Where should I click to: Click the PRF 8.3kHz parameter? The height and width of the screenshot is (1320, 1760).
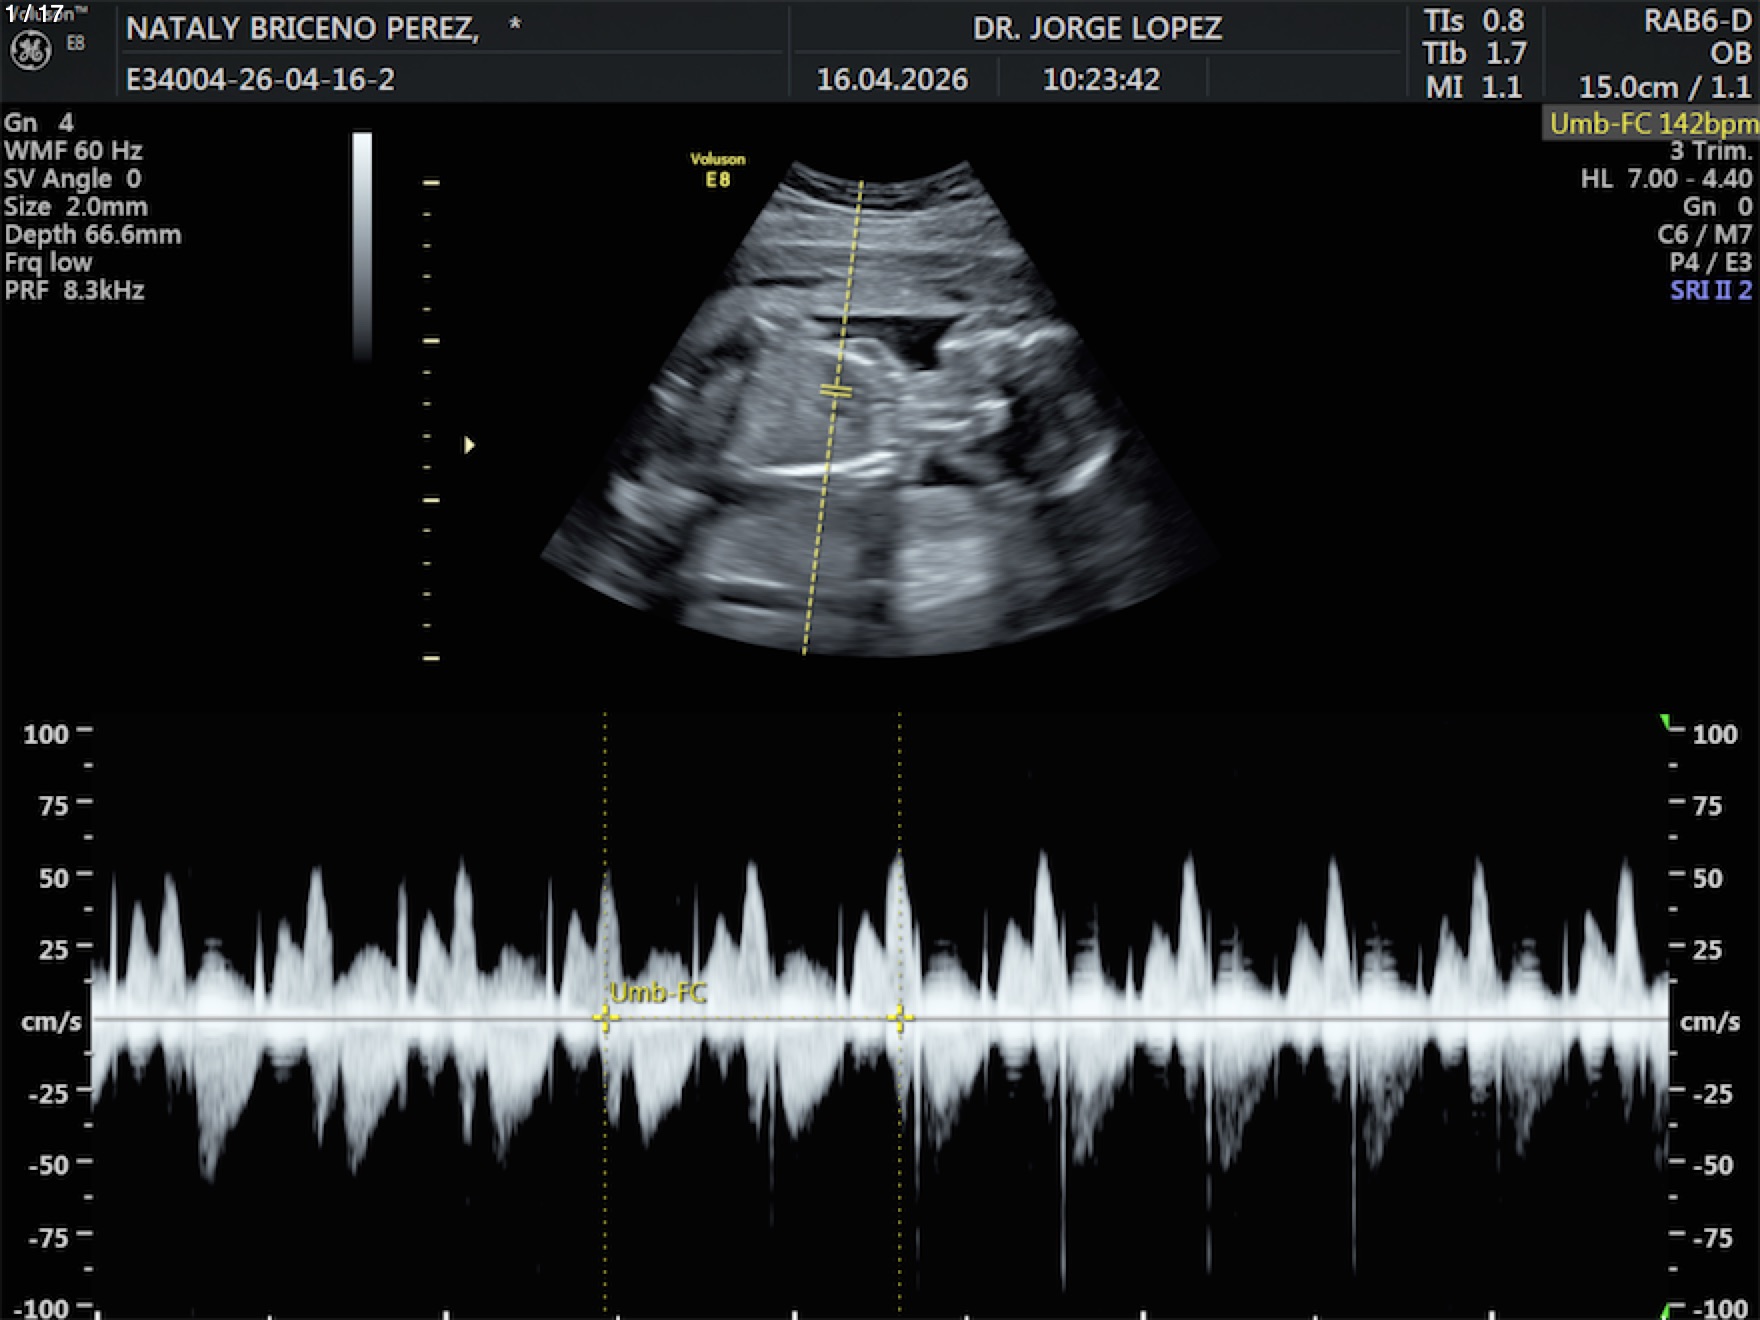[75, 291]
